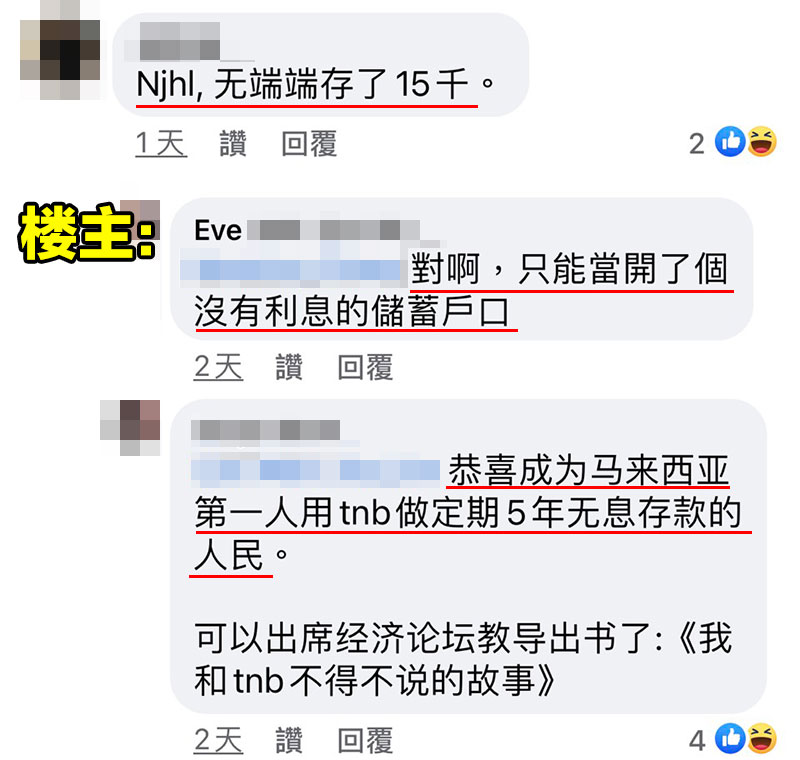Click the like reaction icon on the last comment
Viewport: 800px width, 760px height.
(730, 738)
